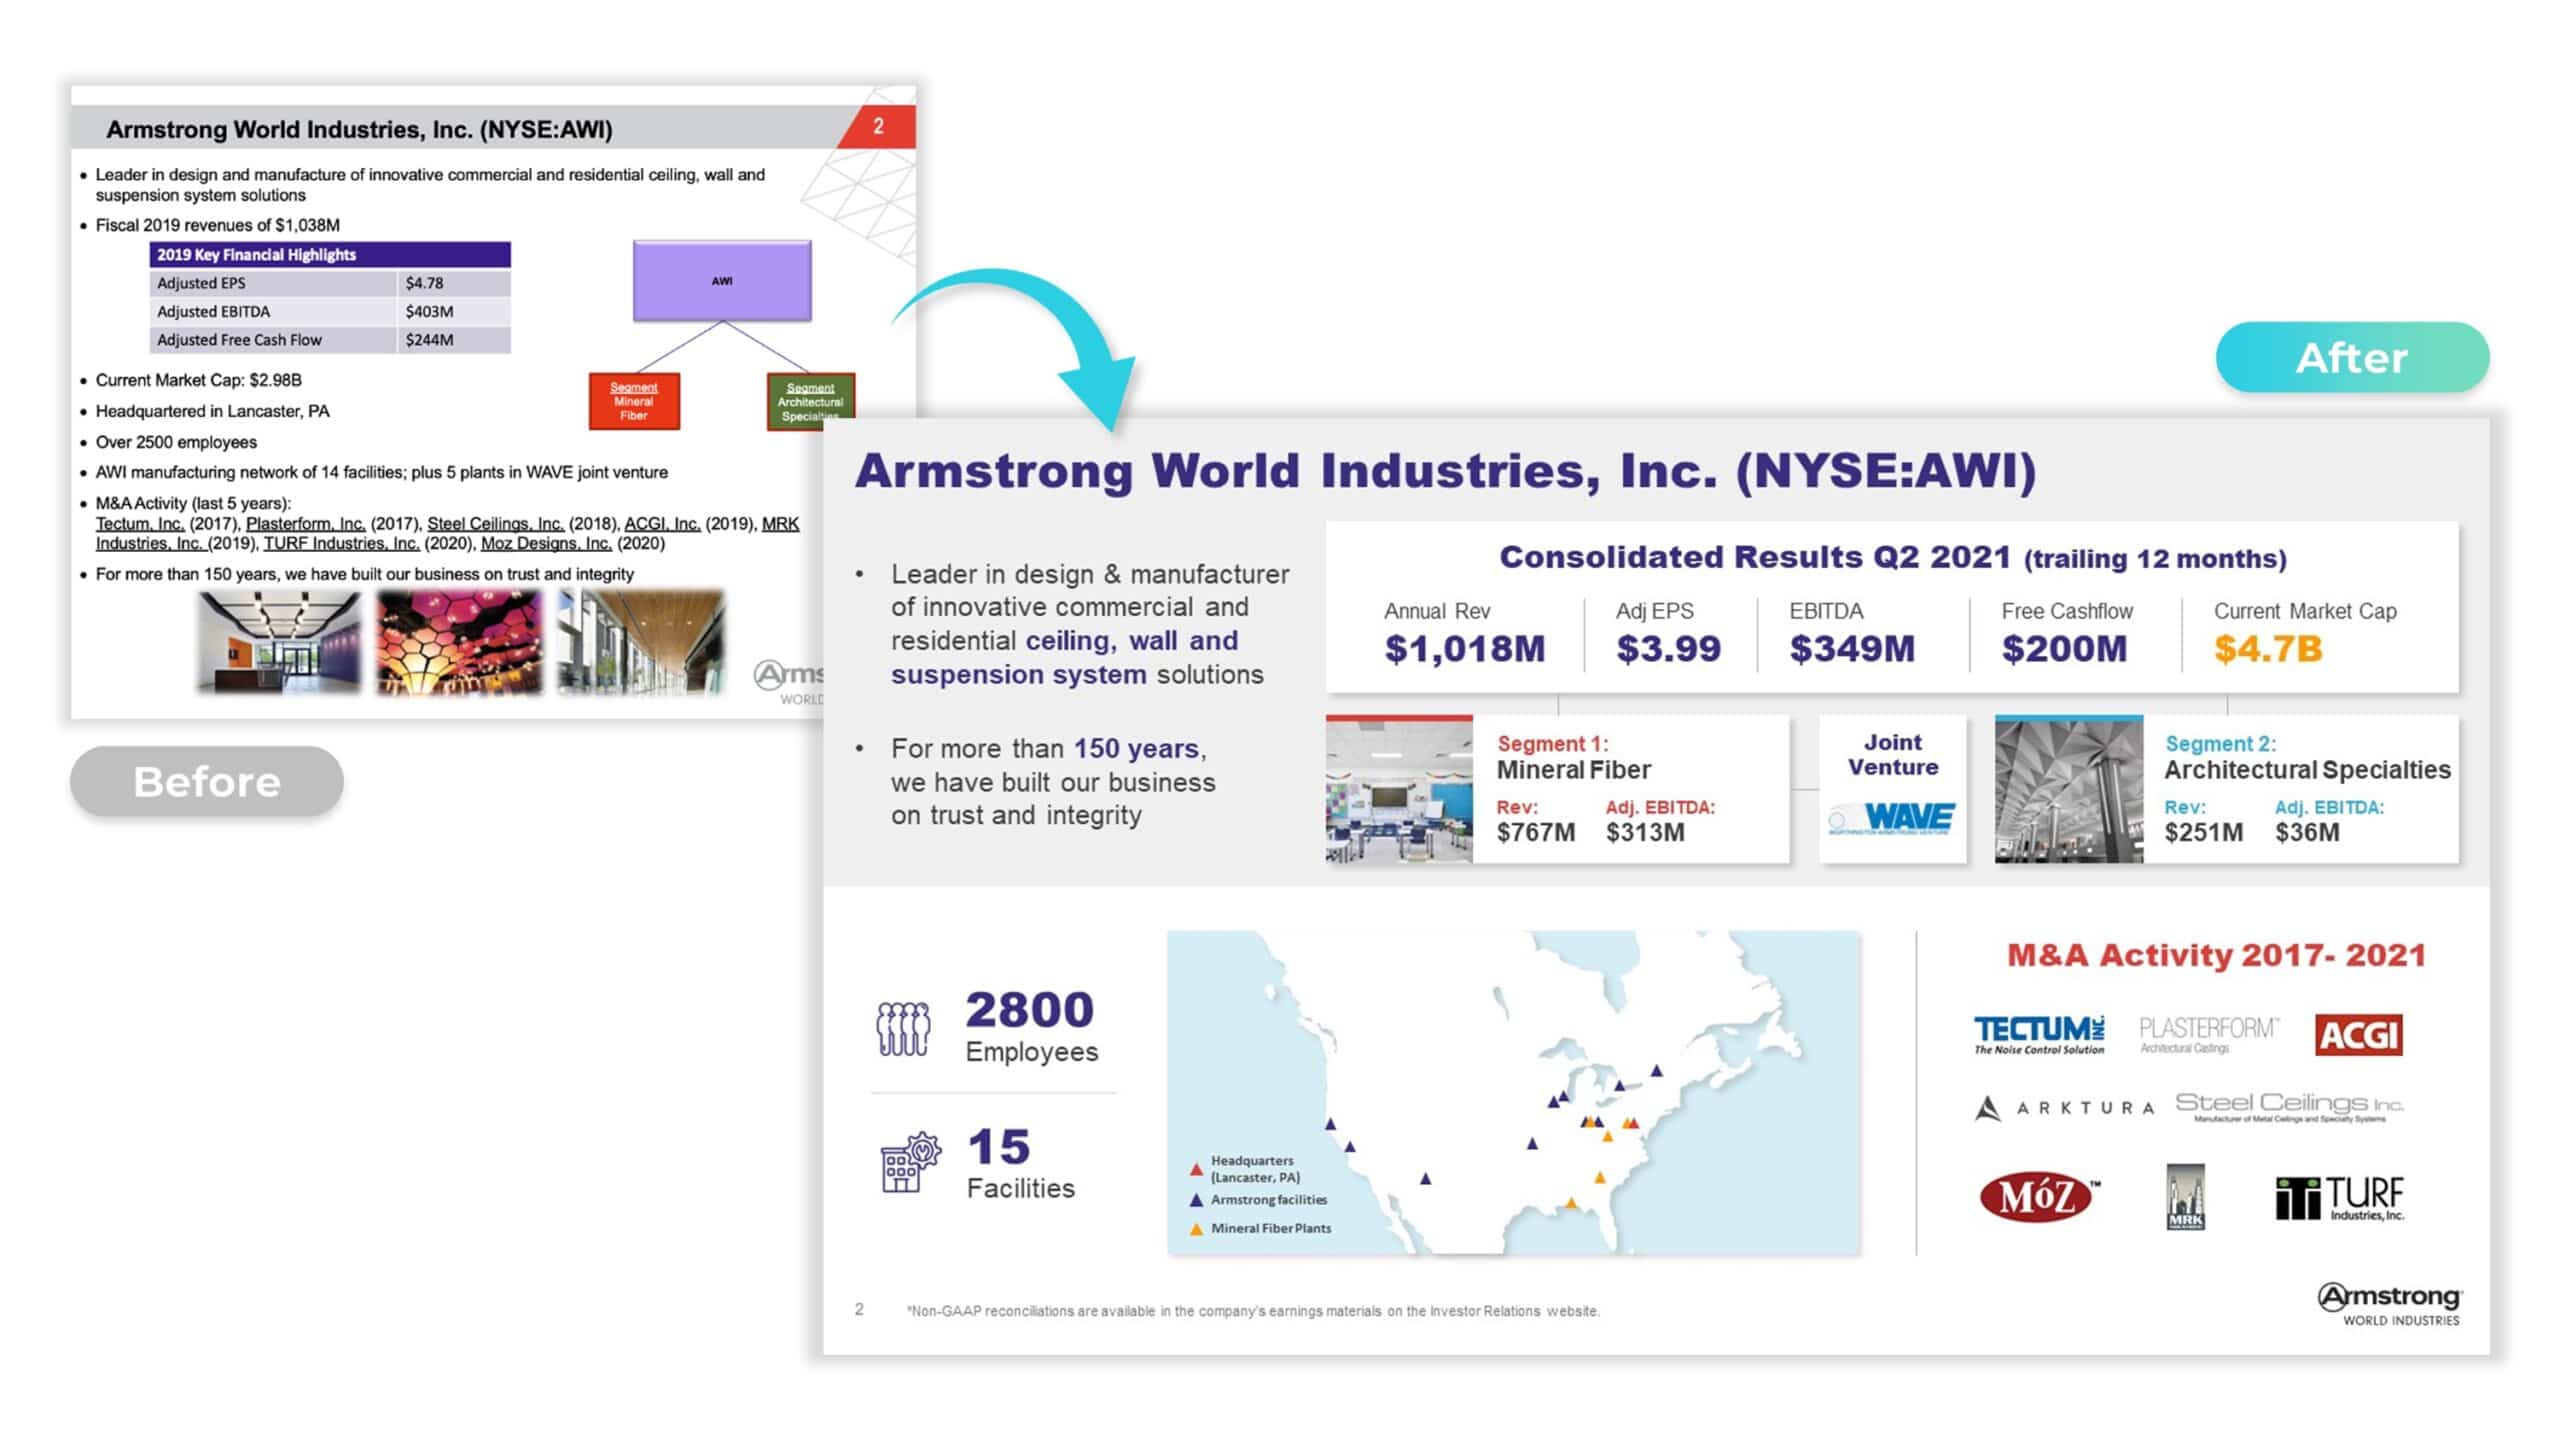This screenshot has height=1440, width=2560.
Task: Click the TECTUM logo
Action: pos(2039,1034)
